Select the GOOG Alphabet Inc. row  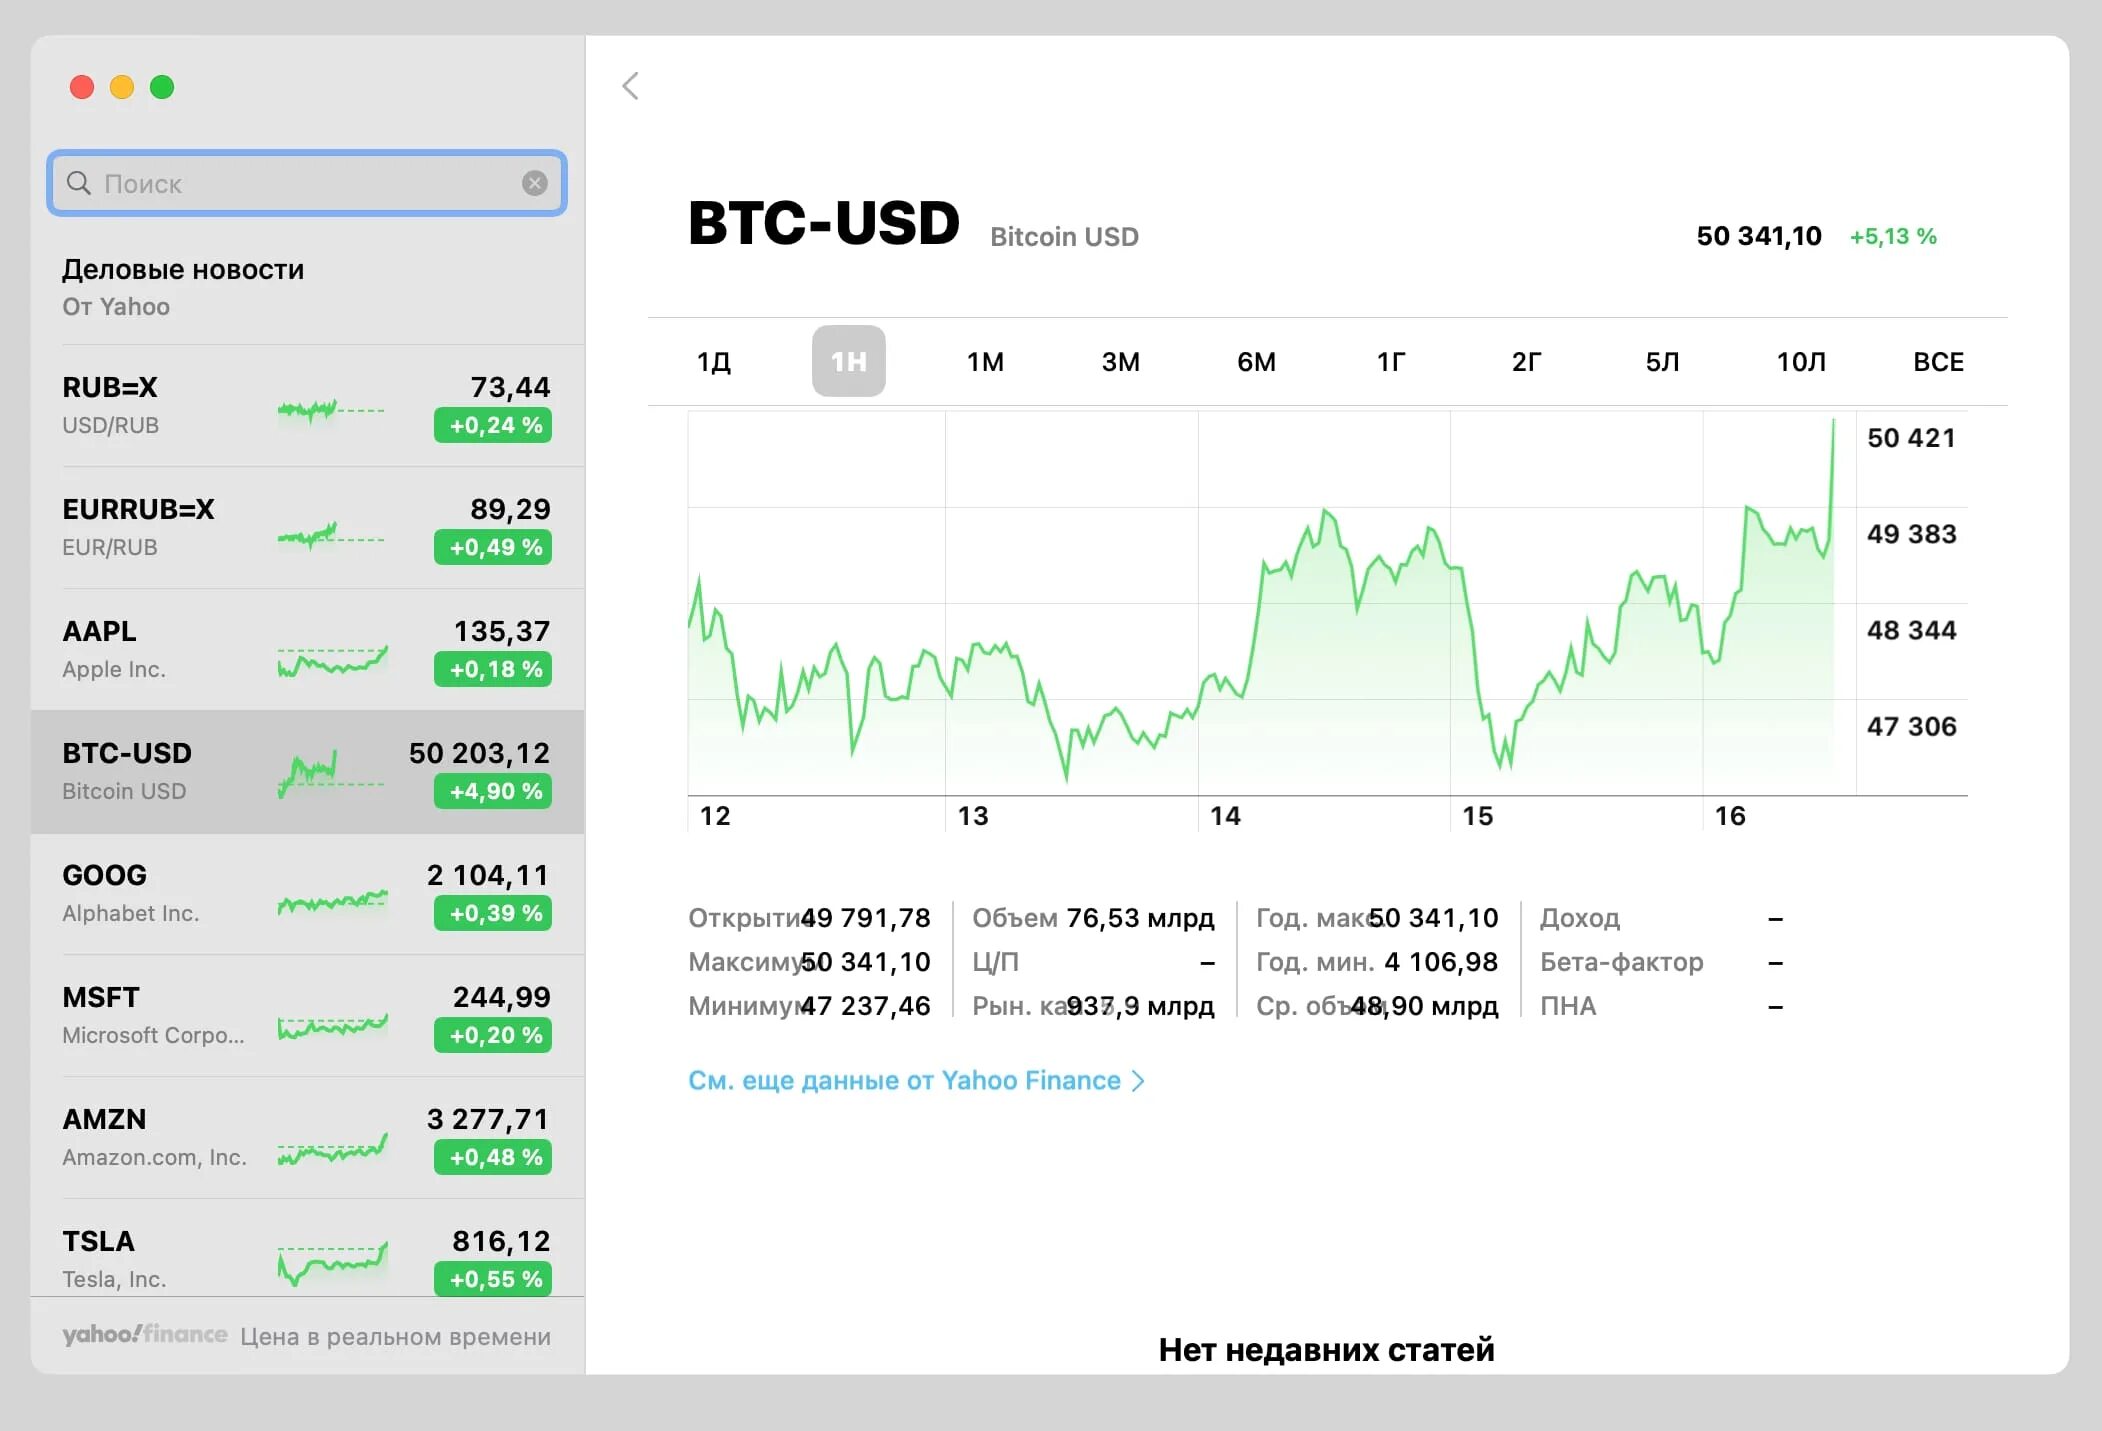click(307, 894)
